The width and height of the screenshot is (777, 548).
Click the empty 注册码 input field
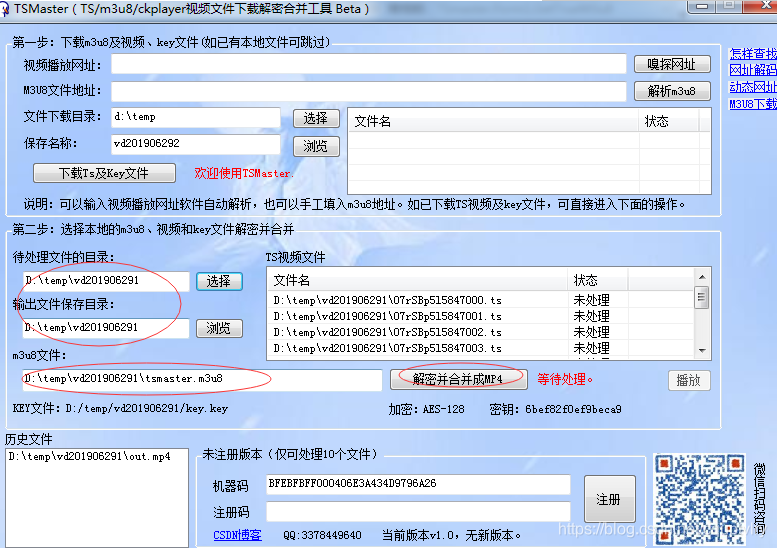(418, 511)
